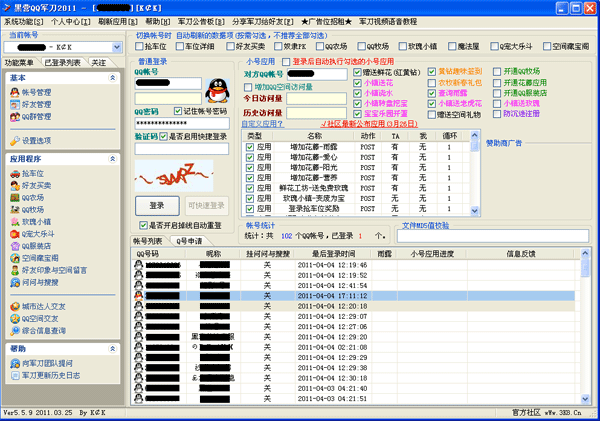Click the 登录 button
This screenshot has width=600, height=421.
156,205
